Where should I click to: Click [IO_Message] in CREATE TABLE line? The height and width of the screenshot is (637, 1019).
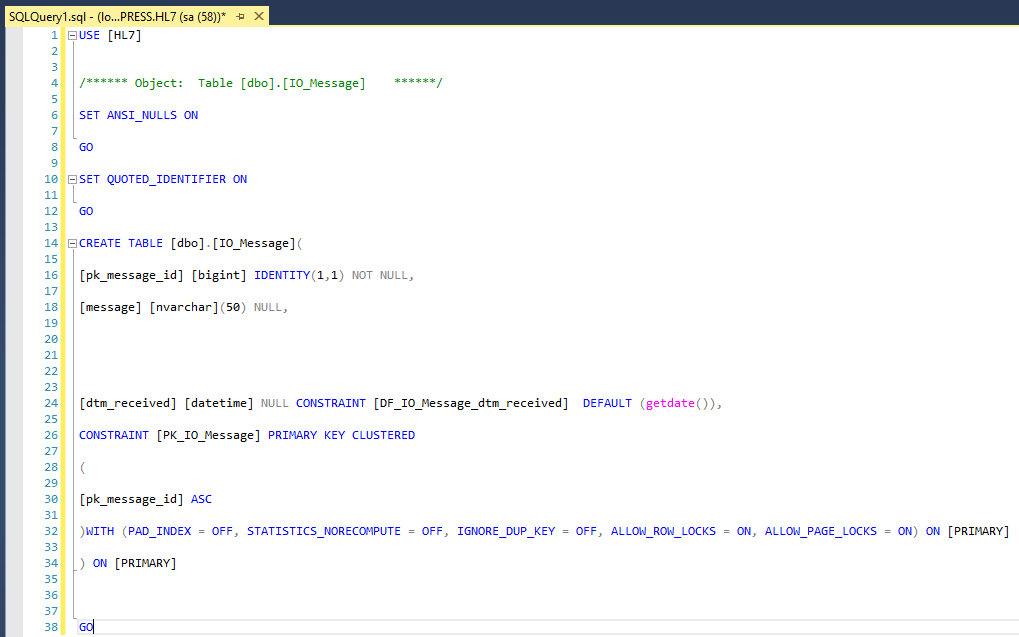pos(254,243)
